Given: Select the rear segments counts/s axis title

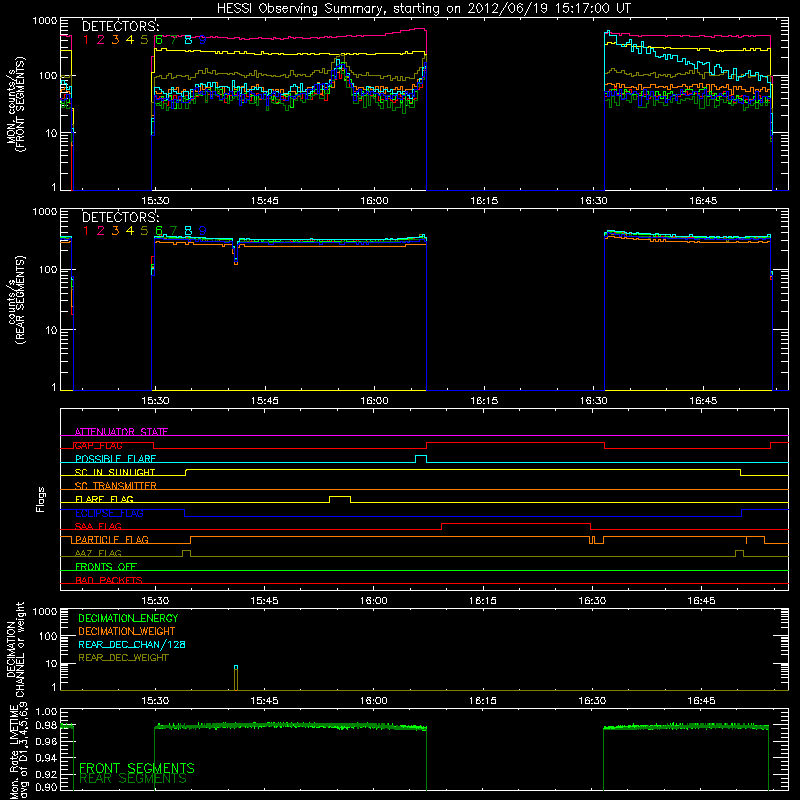Looking at the screenshot, I should [16, 300].
